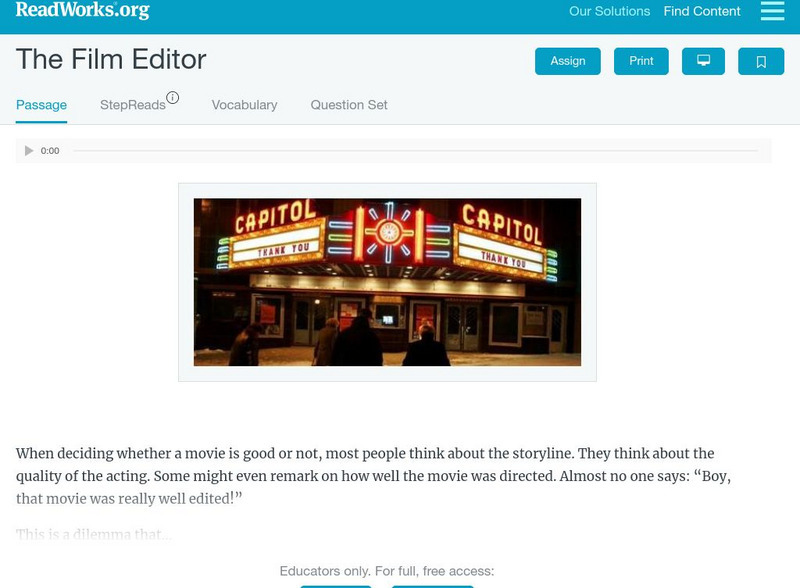This screenshot has height=588, width=800.
Task: Click the Print button
Action: [641, 61]
